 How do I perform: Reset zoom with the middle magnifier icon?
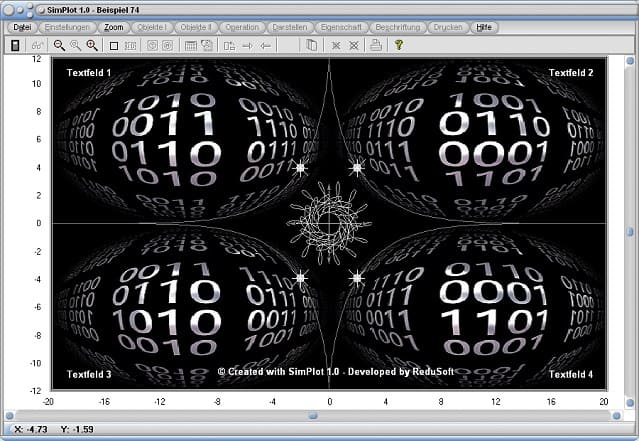pos(75,45)
